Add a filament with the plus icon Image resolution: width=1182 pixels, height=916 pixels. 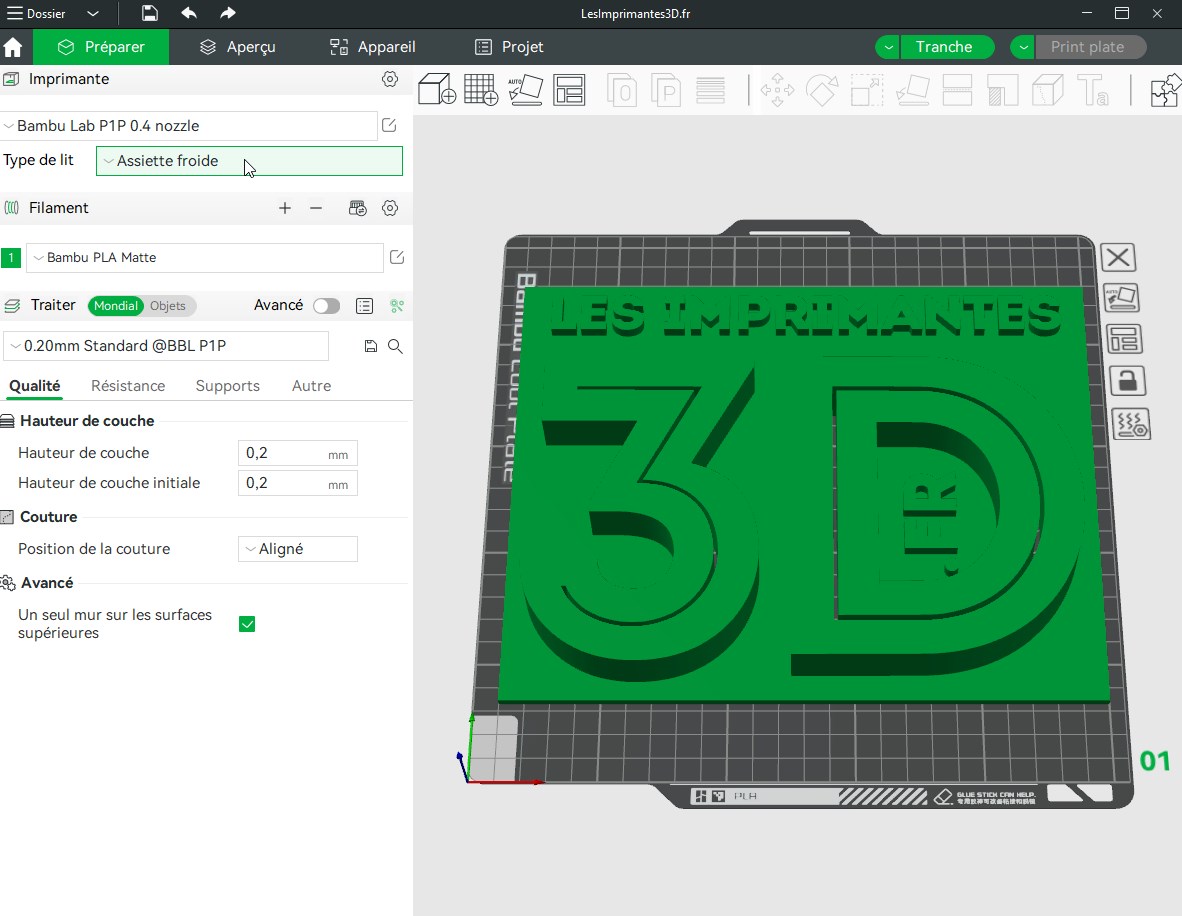coord(285,208)
